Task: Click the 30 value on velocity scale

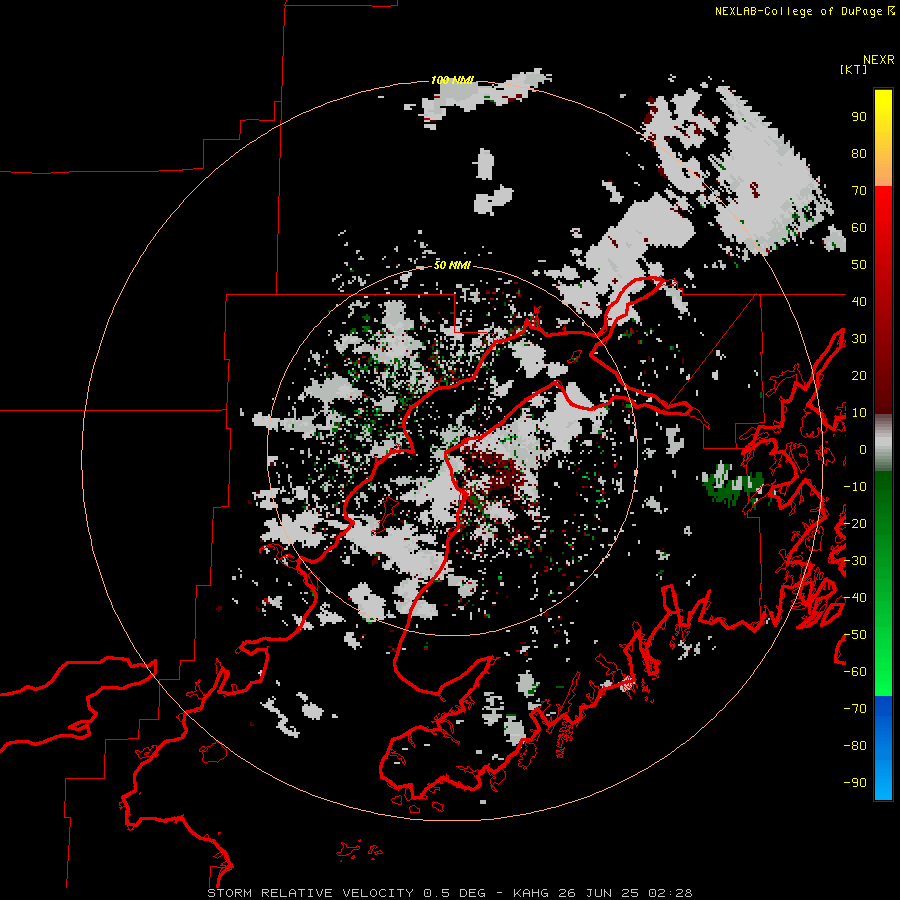Action: 859,339
